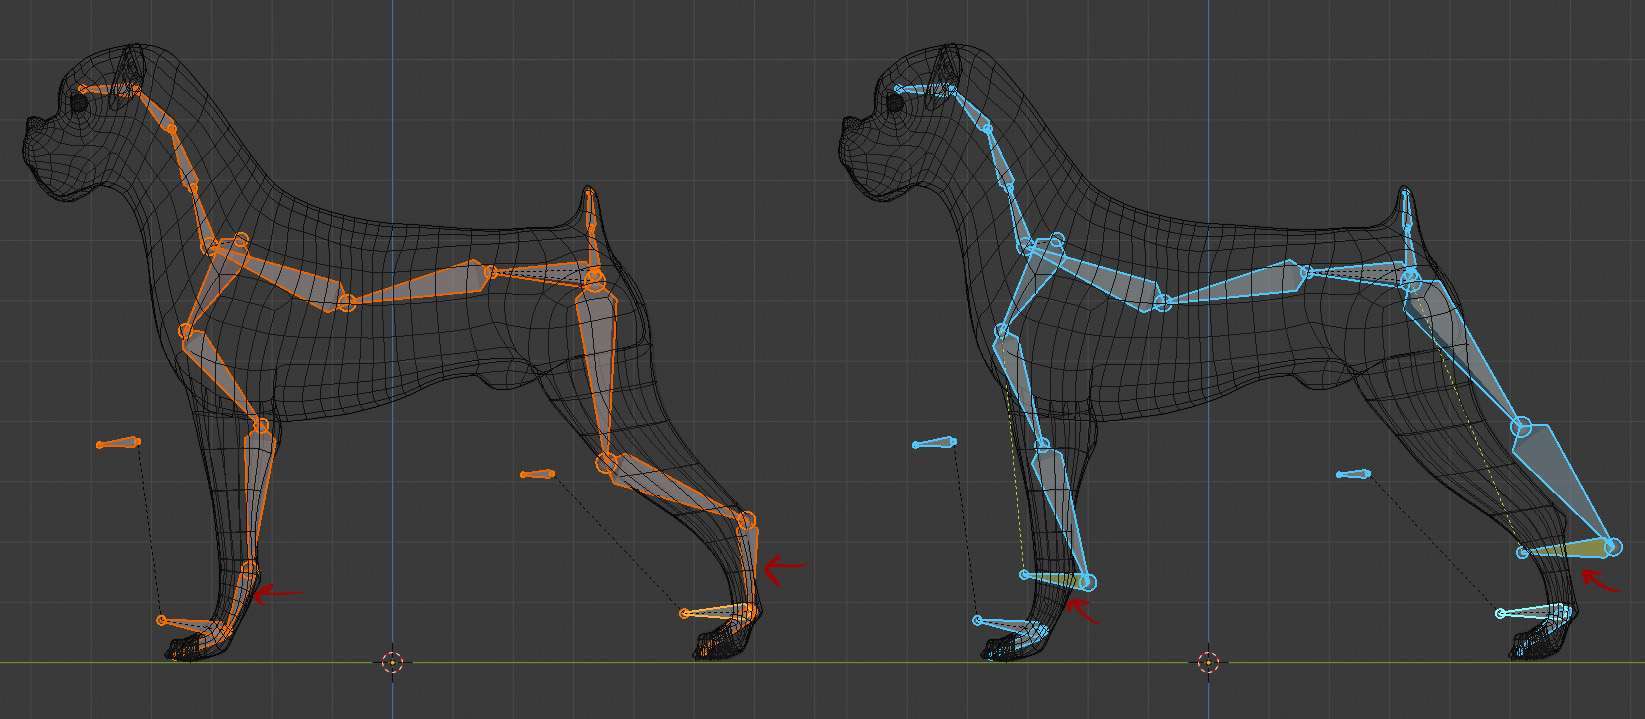Select the orange rig's rear shin bone

676,489
